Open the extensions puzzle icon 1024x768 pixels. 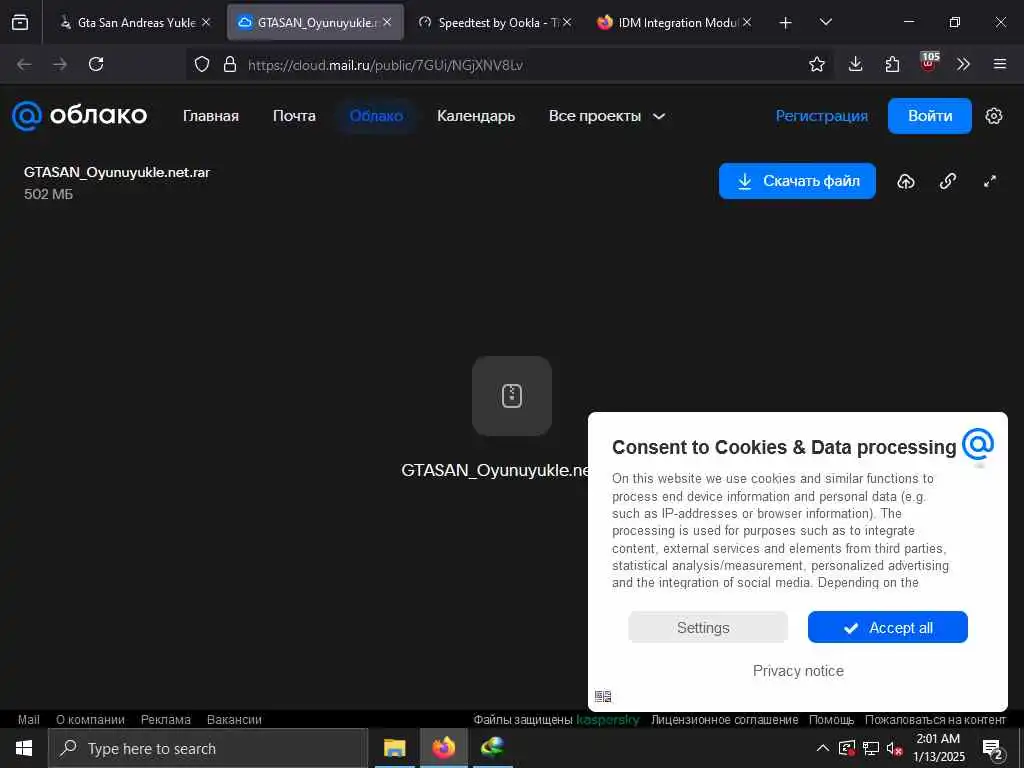tap(892, 64)
